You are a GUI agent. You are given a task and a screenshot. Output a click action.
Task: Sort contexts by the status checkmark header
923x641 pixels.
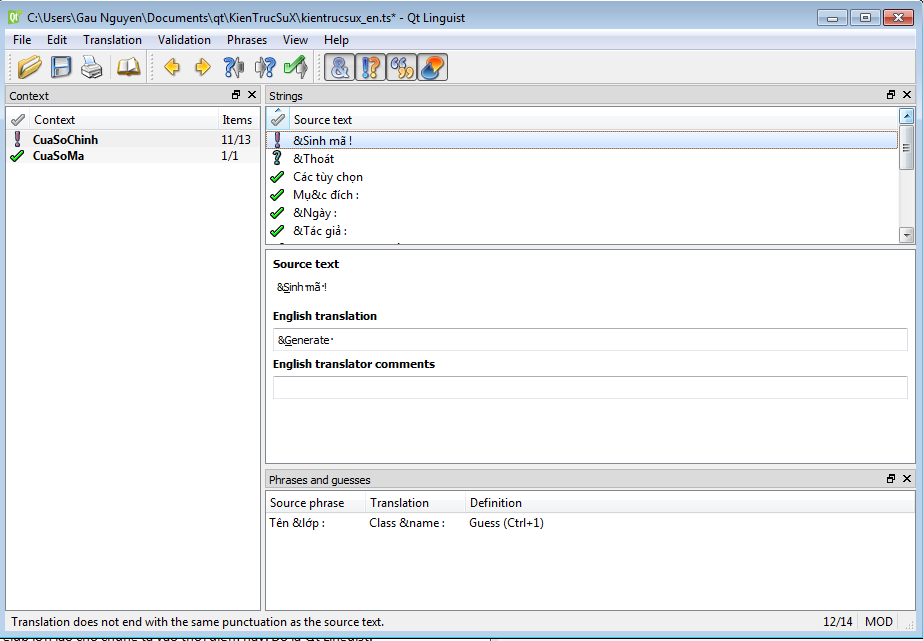click(x=18, y=119)
